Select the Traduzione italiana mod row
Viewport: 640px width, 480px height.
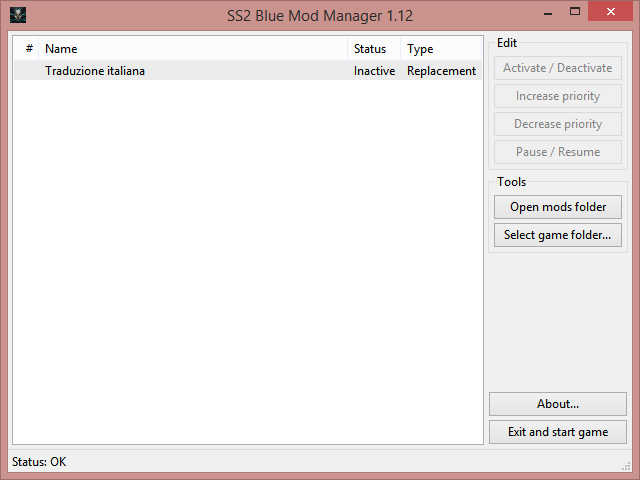click(247, 71)
